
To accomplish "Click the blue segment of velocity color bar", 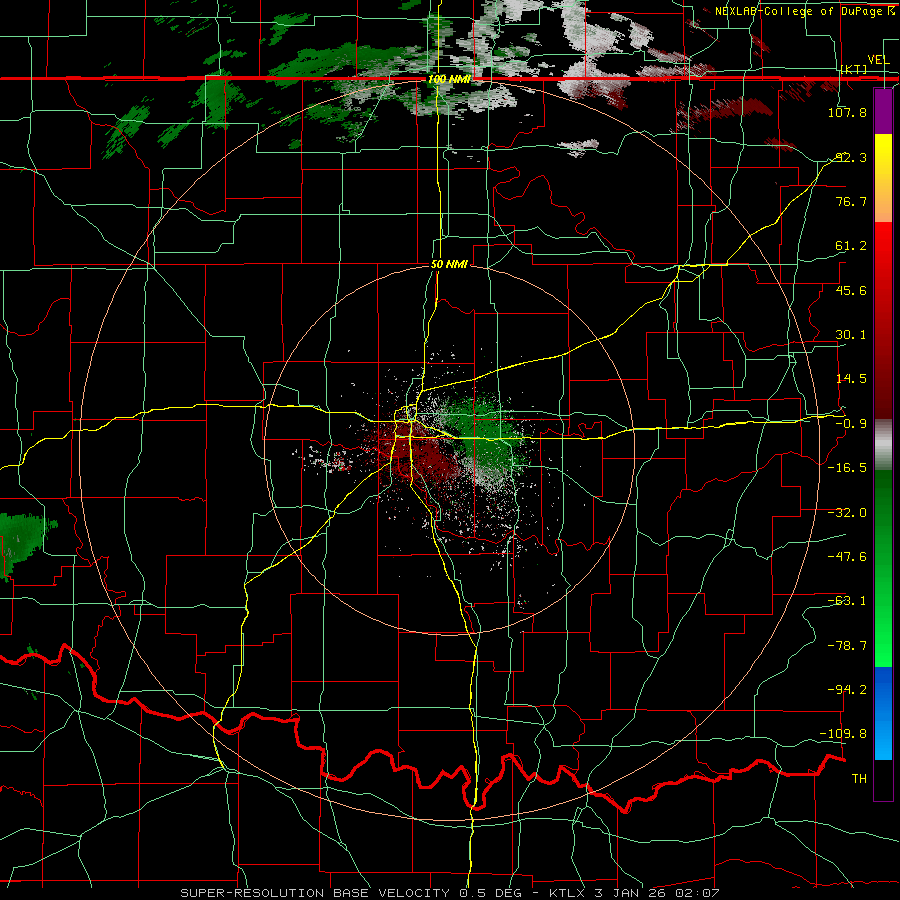I will tap(883, 713).
